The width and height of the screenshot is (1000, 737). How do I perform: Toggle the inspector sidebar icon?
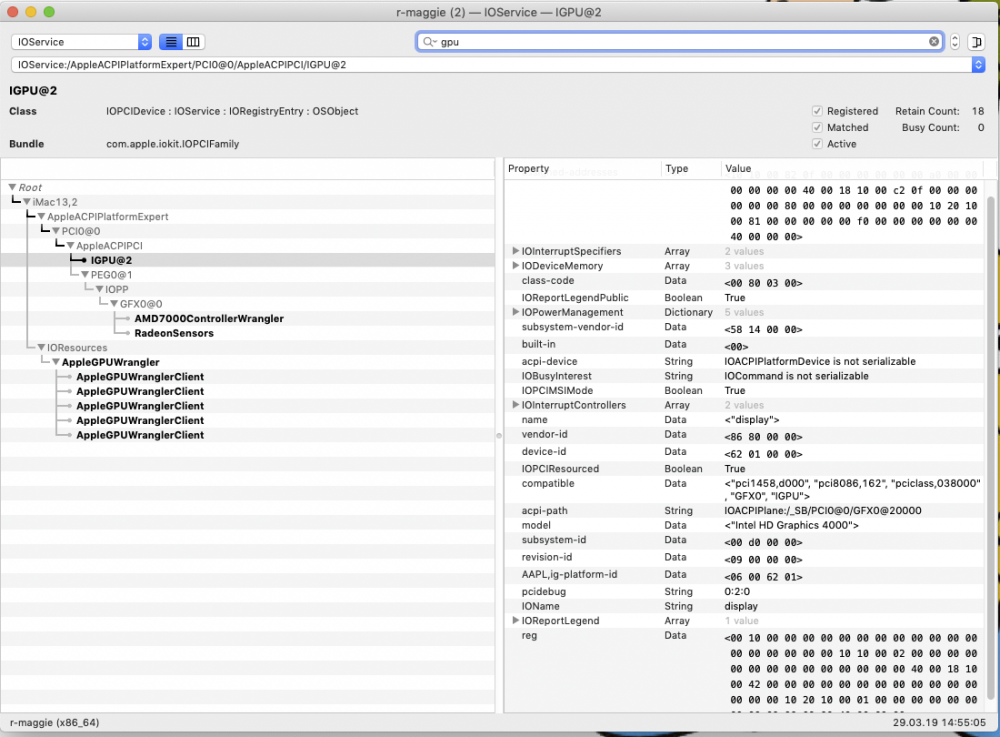pyautogui.click(x=976, y=42)
